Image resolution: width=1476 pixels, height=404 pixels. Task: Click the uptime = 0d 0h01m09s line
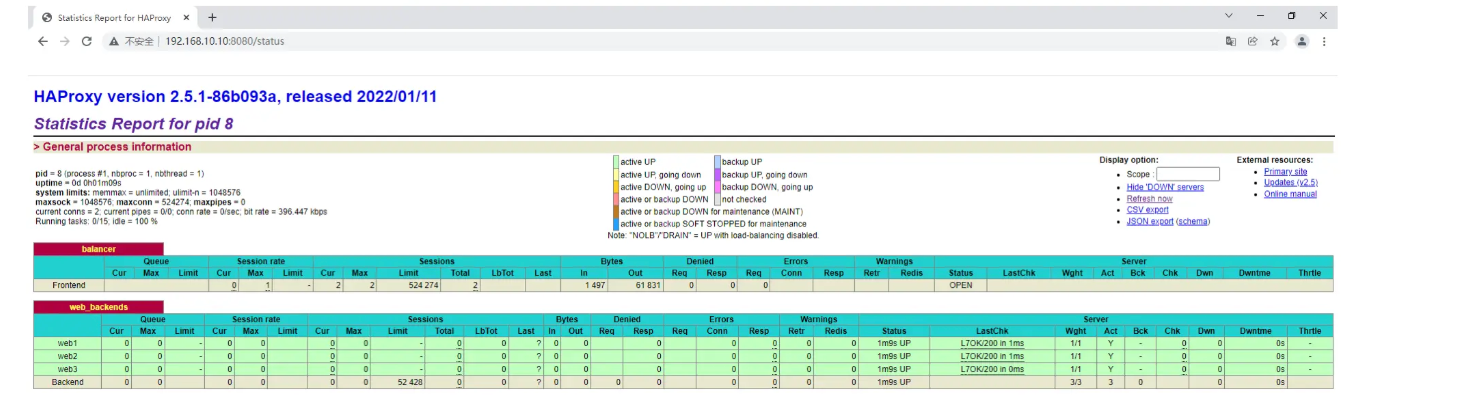coord(77,183)
